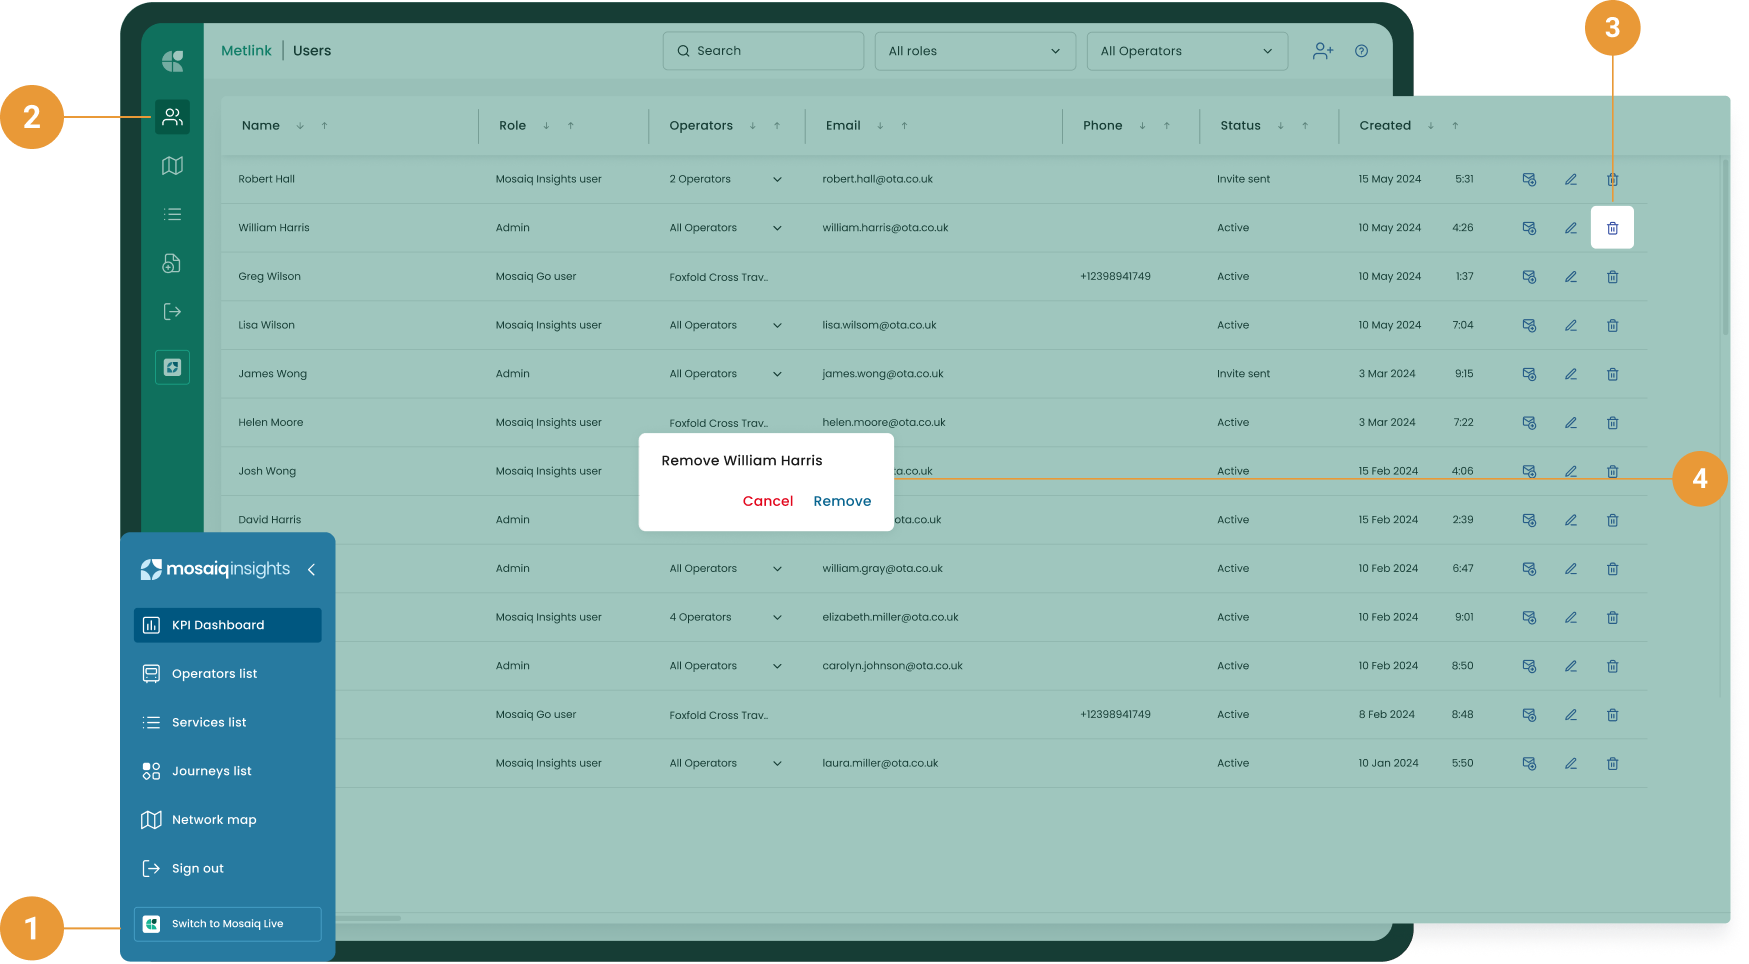Open Operators list from the menu
This screenshot has width=1749, height=964.
tap(214, 674)
